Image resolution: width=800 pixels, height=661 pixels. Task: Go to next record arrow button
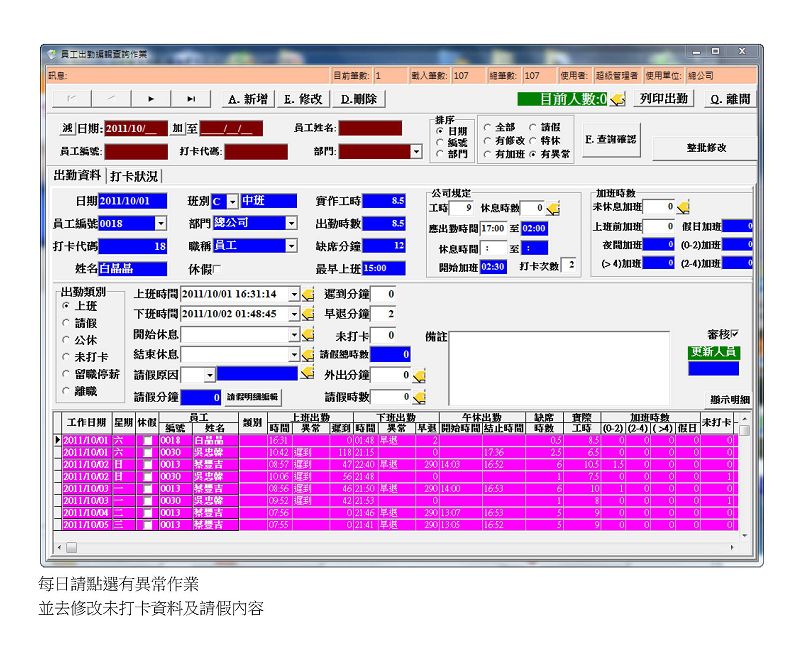pos(151,99)
